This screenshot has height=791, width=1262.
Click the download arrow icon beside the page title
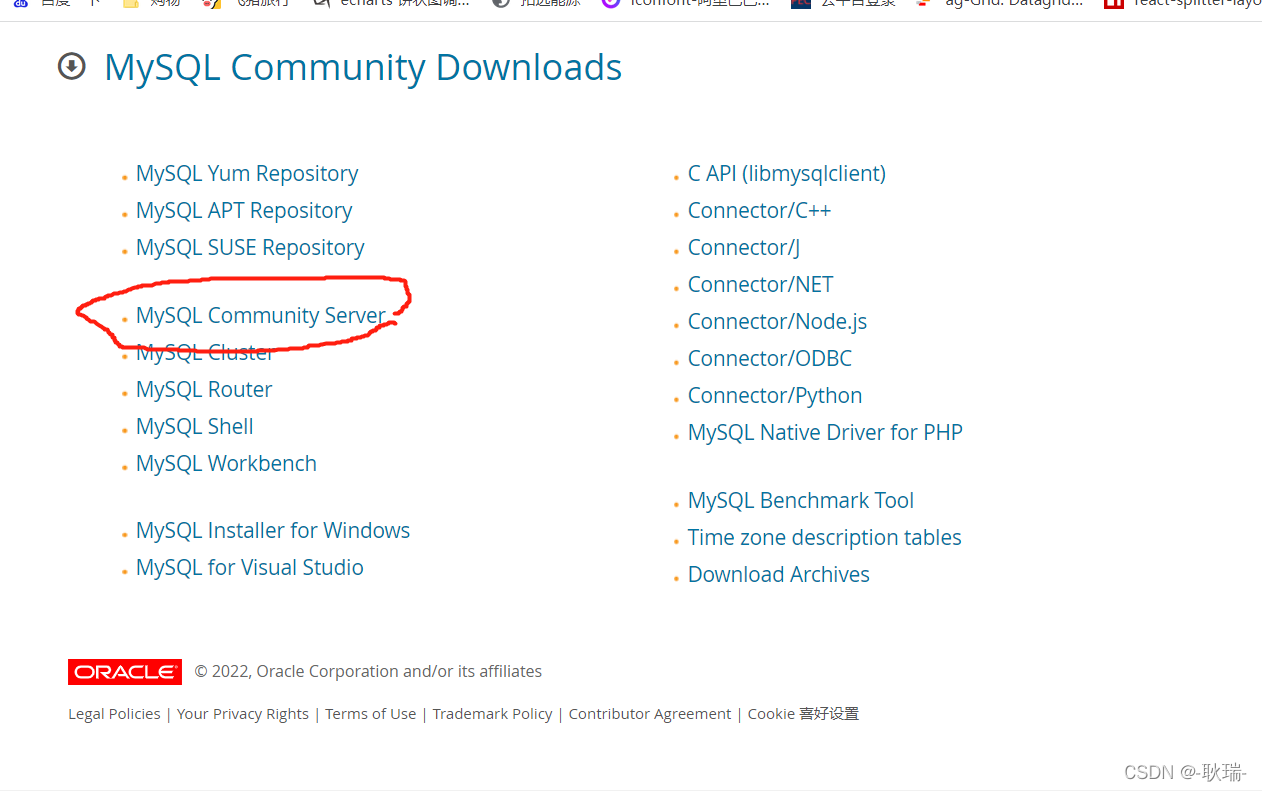[x=72, y=67]
